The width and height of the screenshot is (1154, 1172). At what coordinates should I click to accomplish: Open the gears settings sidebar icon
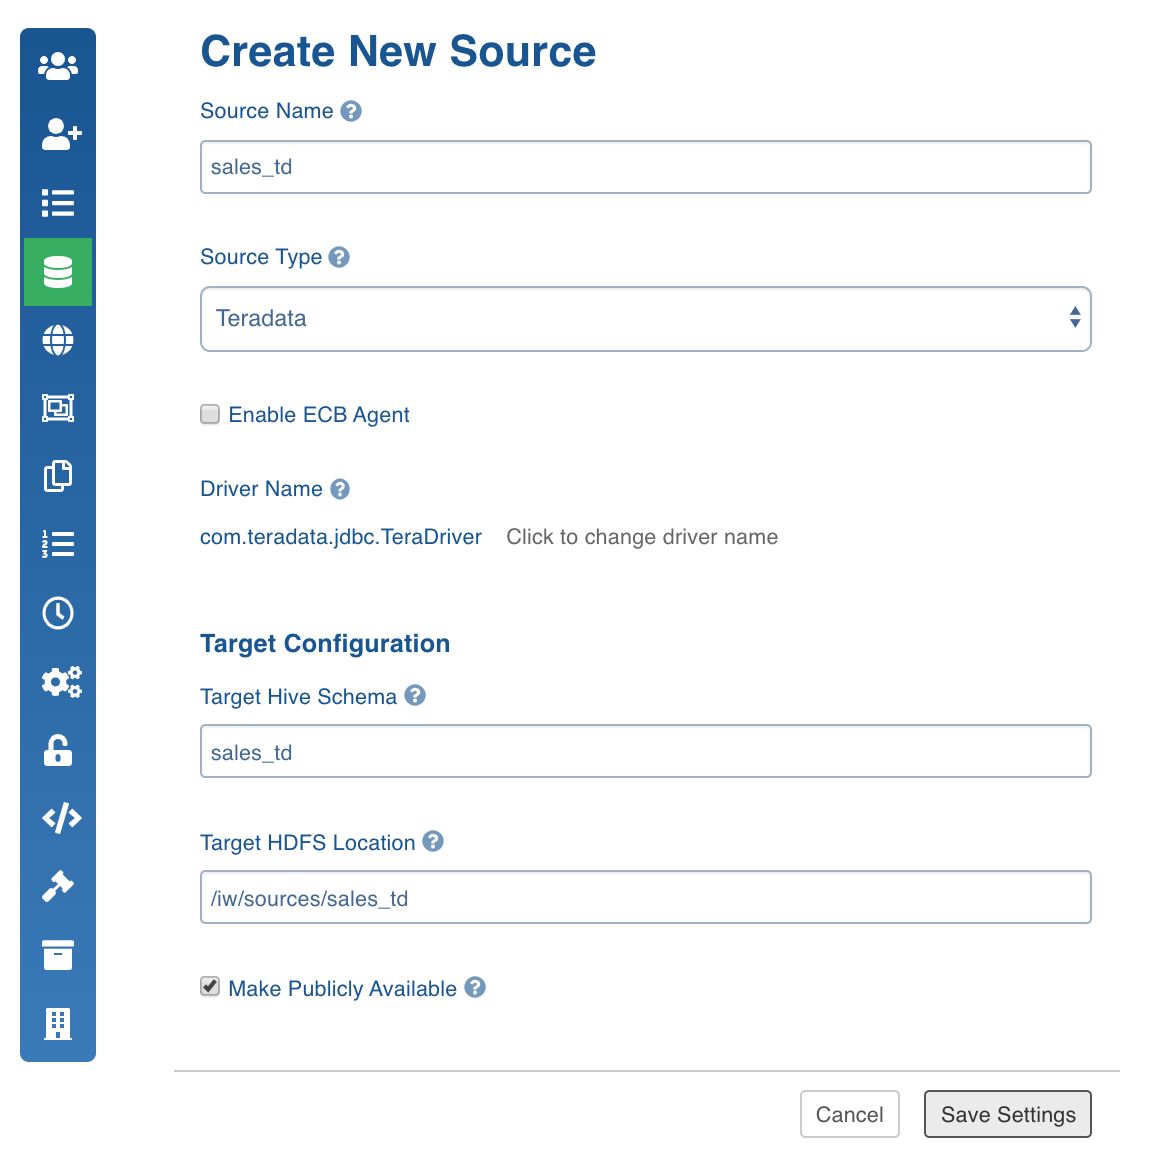(61, 682)
